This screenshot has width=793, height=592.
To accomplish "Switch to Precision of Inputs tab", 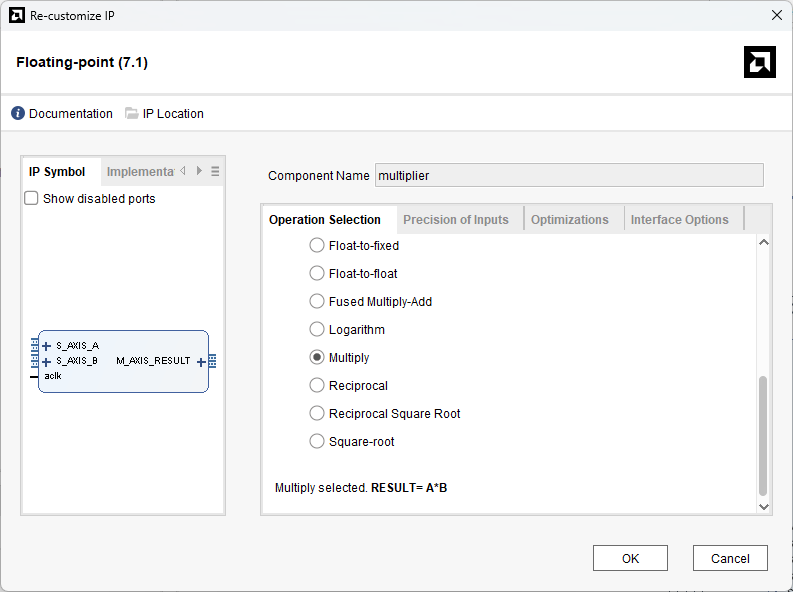I will pyautogui.click(x=456, y=220).
